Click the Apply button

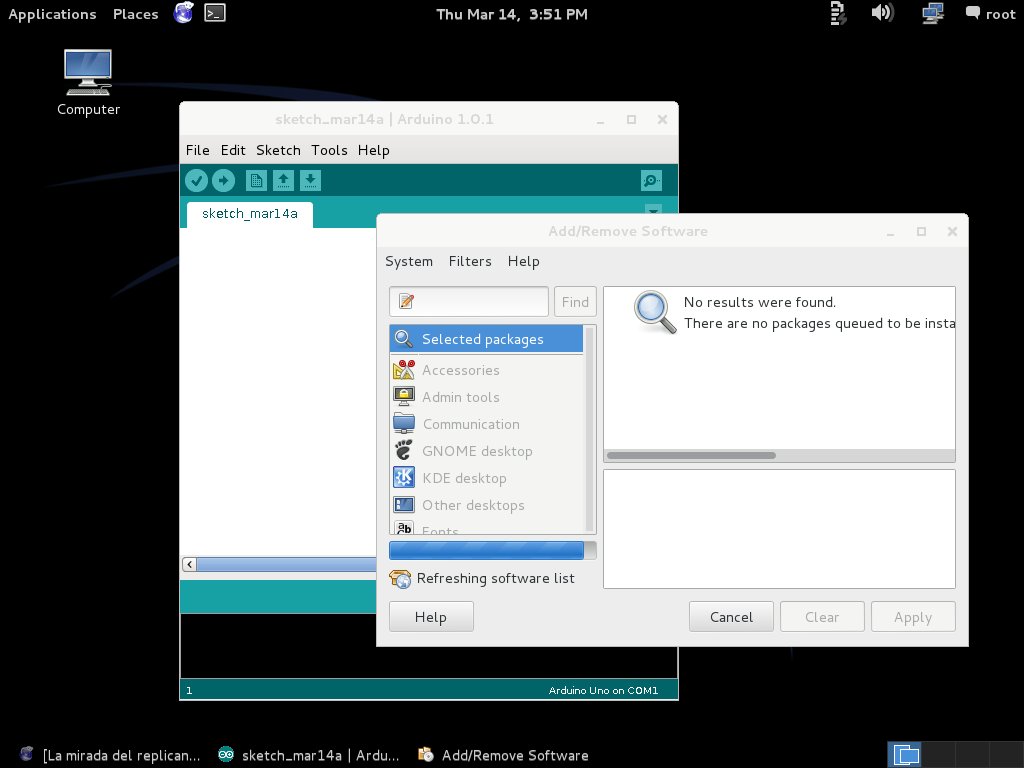[913, 617]
